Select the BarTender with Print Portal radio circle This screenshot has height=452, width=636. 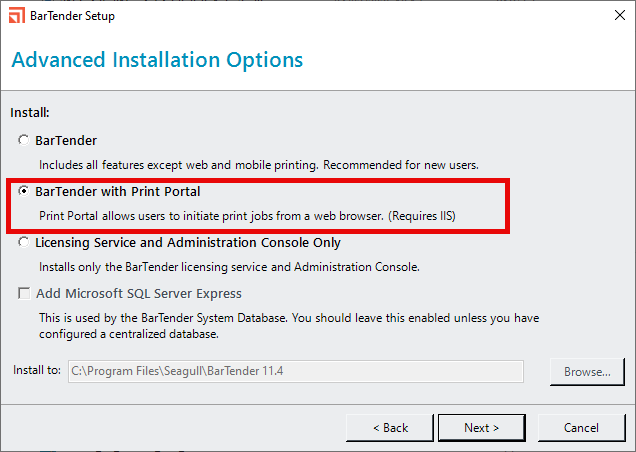pos(24,191)
